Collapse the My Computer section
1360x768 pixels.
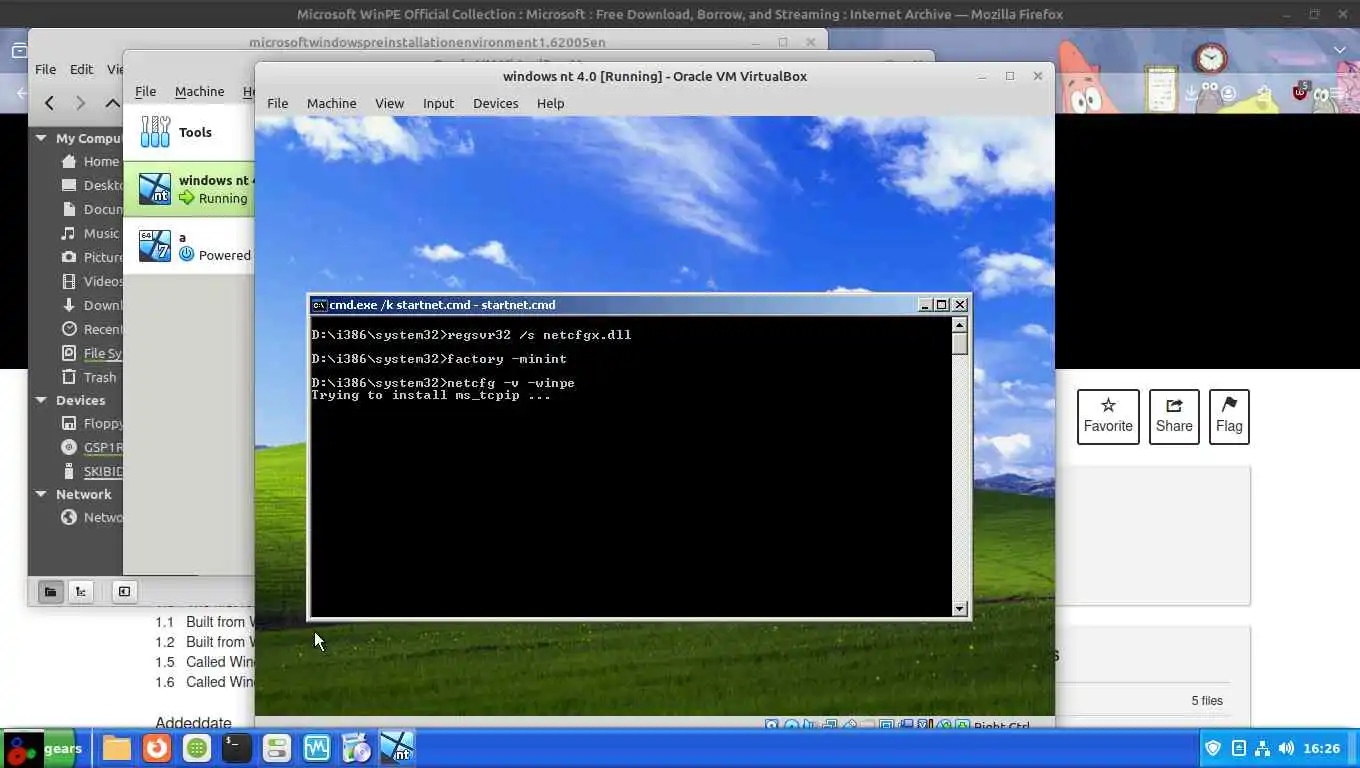[41, 138]
